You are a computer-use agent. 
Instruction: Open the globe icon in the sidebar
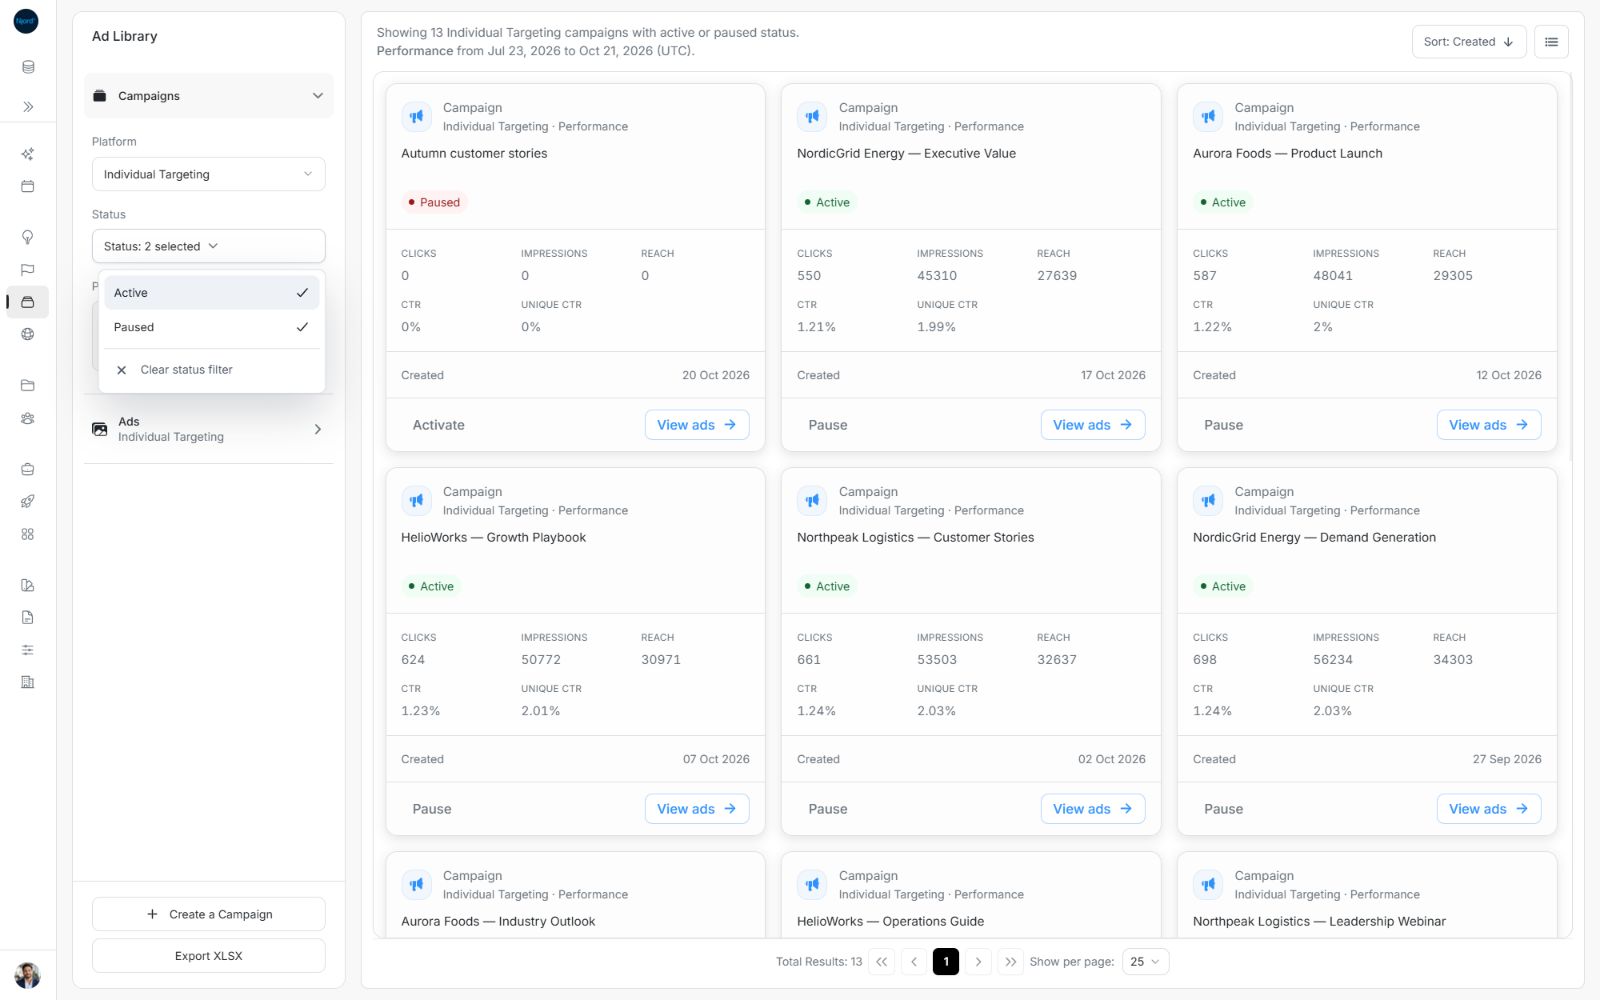click(x=28, y=334)
